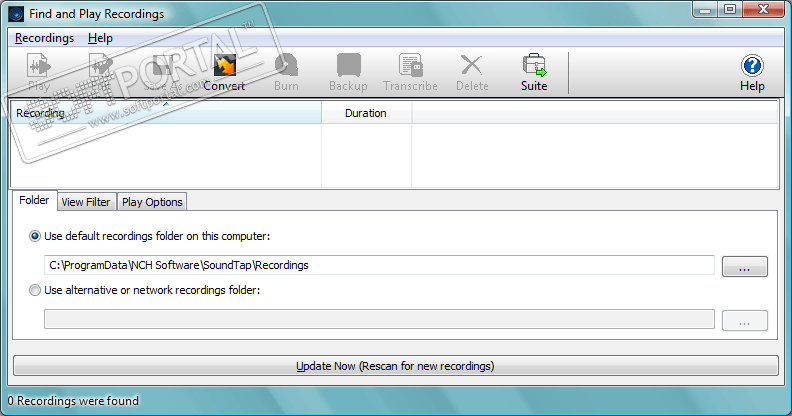Browse for the alternative network folder
The image size is (792, 416).
pyautogui.click(x=745, y=320)
